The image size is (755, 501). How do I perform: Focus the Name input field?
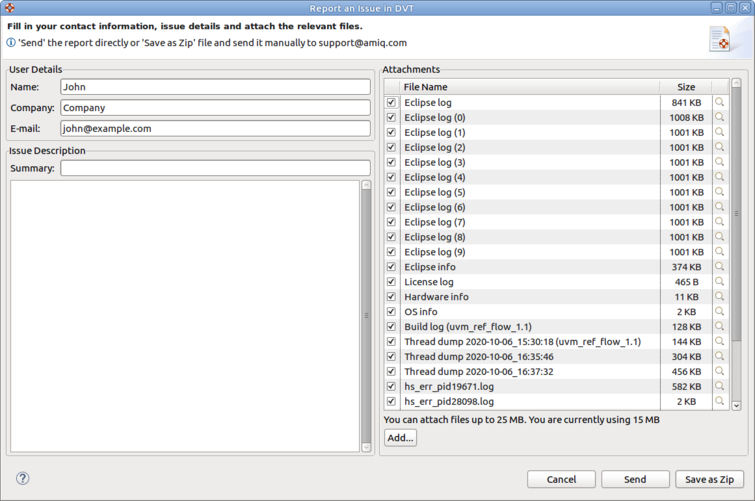(x=215, y=87)
